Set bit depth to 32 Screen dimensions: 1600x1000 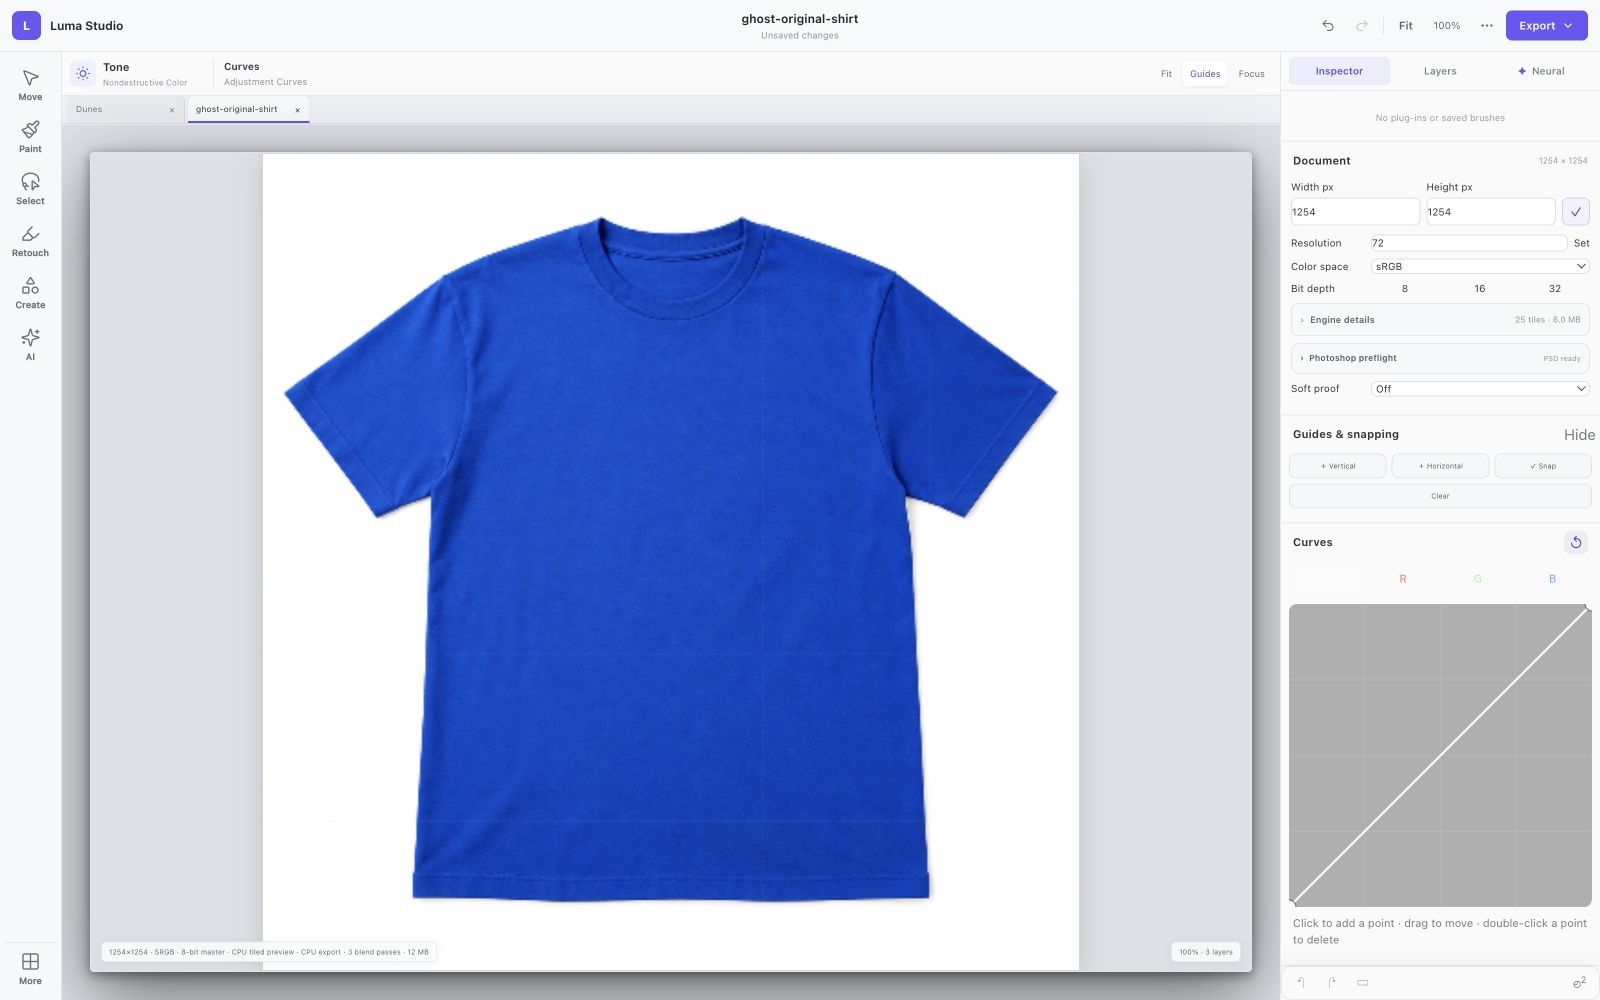click(1554, 289)
